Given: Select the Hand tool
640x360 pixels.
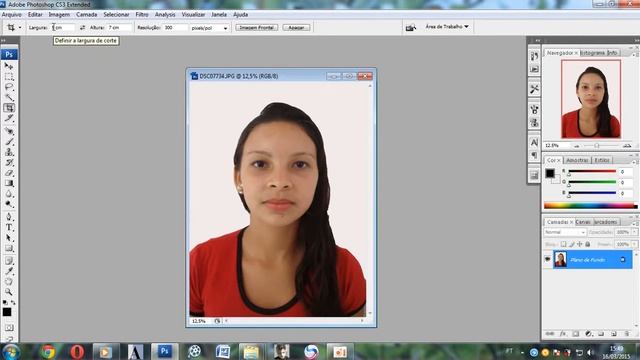Looking at the screenshot, I should 9,282.
